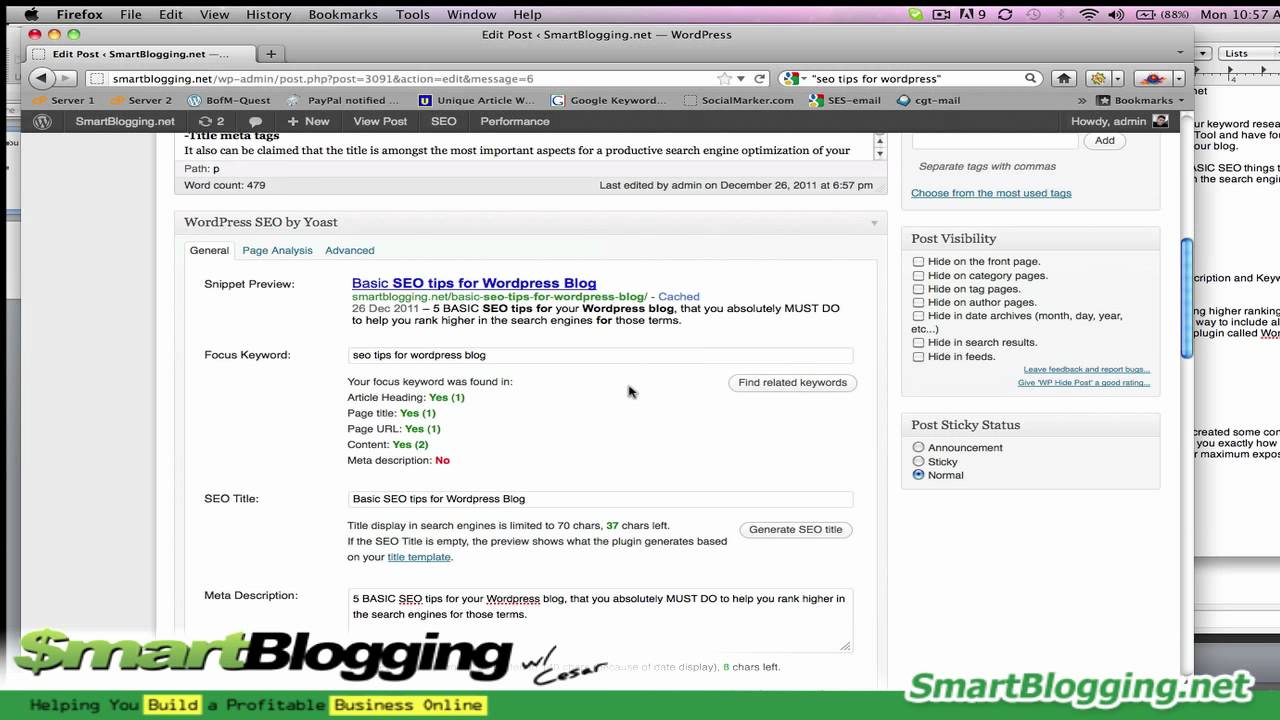1280x720 pixels.
Task: Bookmark page using the star icon
Action: (724, 78)
